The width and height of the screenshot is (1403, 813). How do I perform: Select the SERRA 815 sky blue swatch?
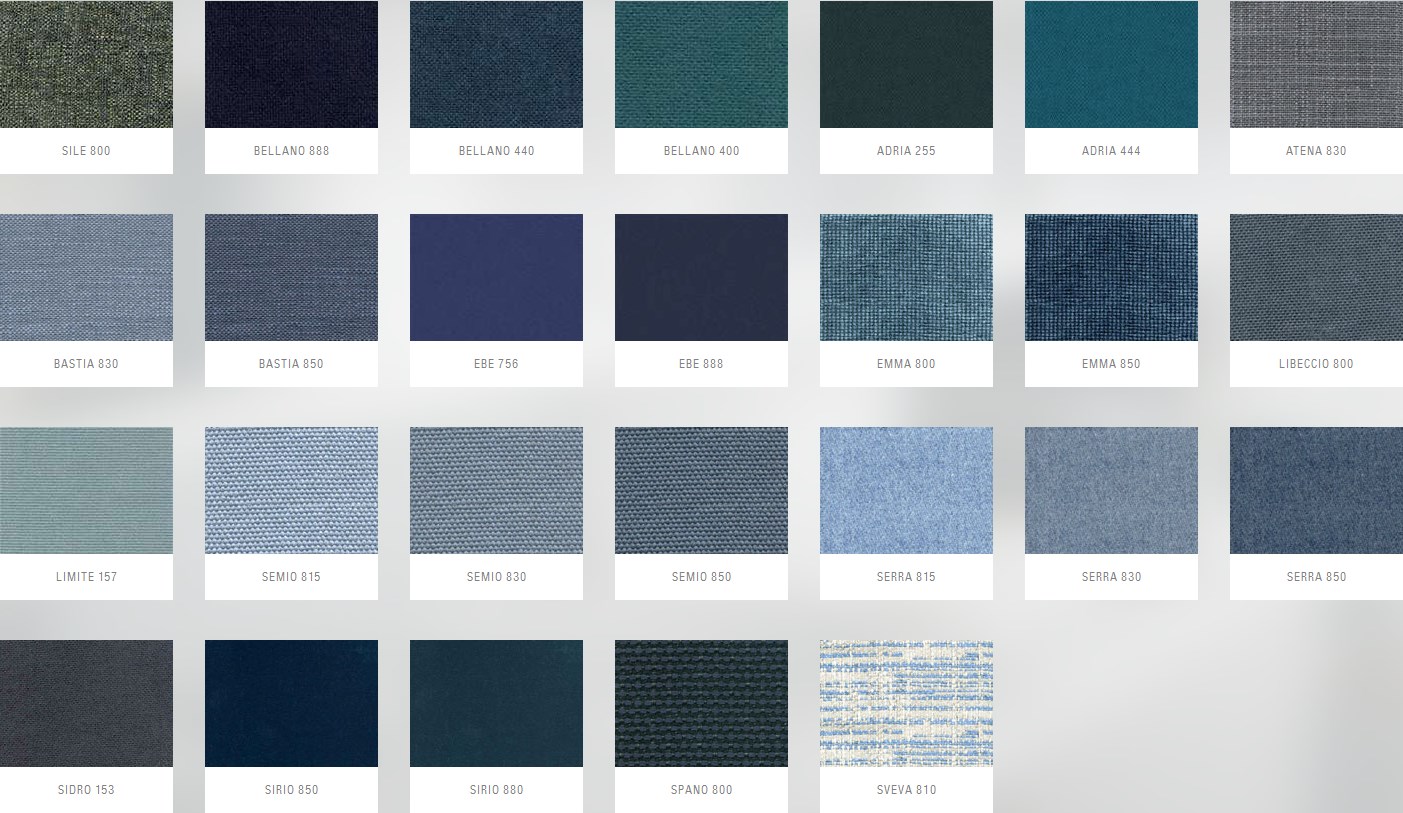[x=906, y=490]
